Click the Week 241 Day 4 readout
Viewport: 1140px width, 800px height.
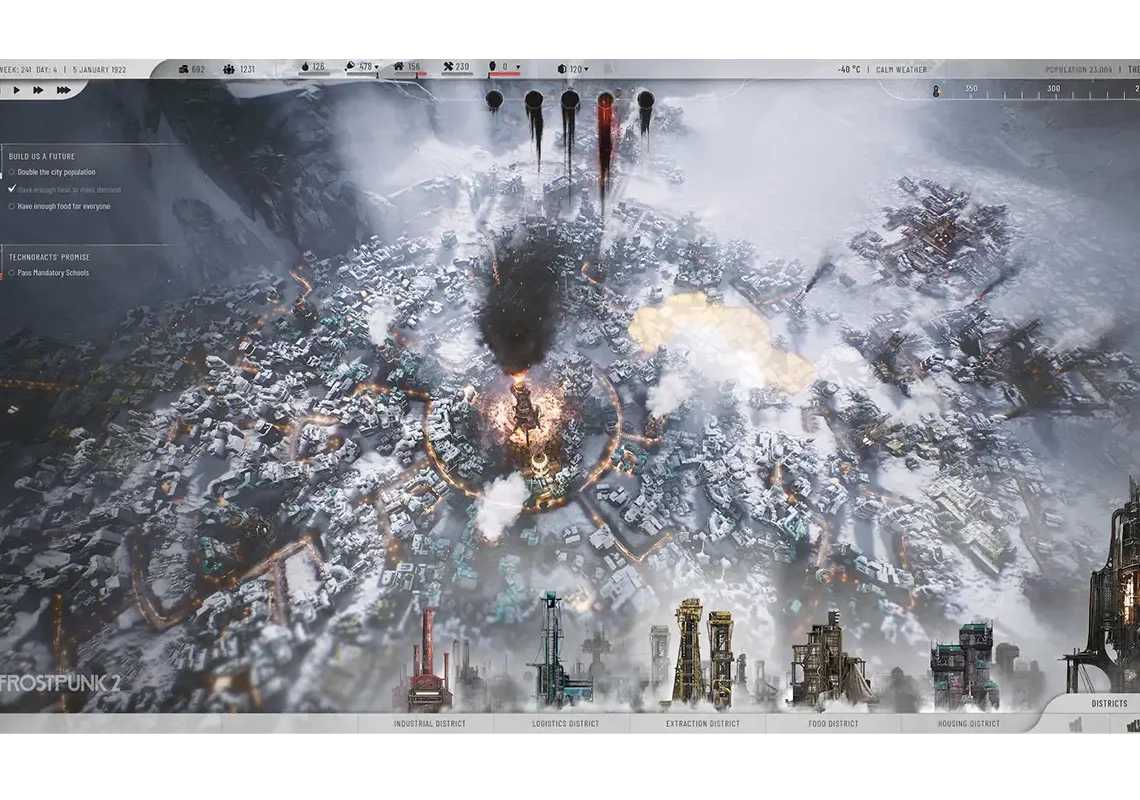point(28,70)
